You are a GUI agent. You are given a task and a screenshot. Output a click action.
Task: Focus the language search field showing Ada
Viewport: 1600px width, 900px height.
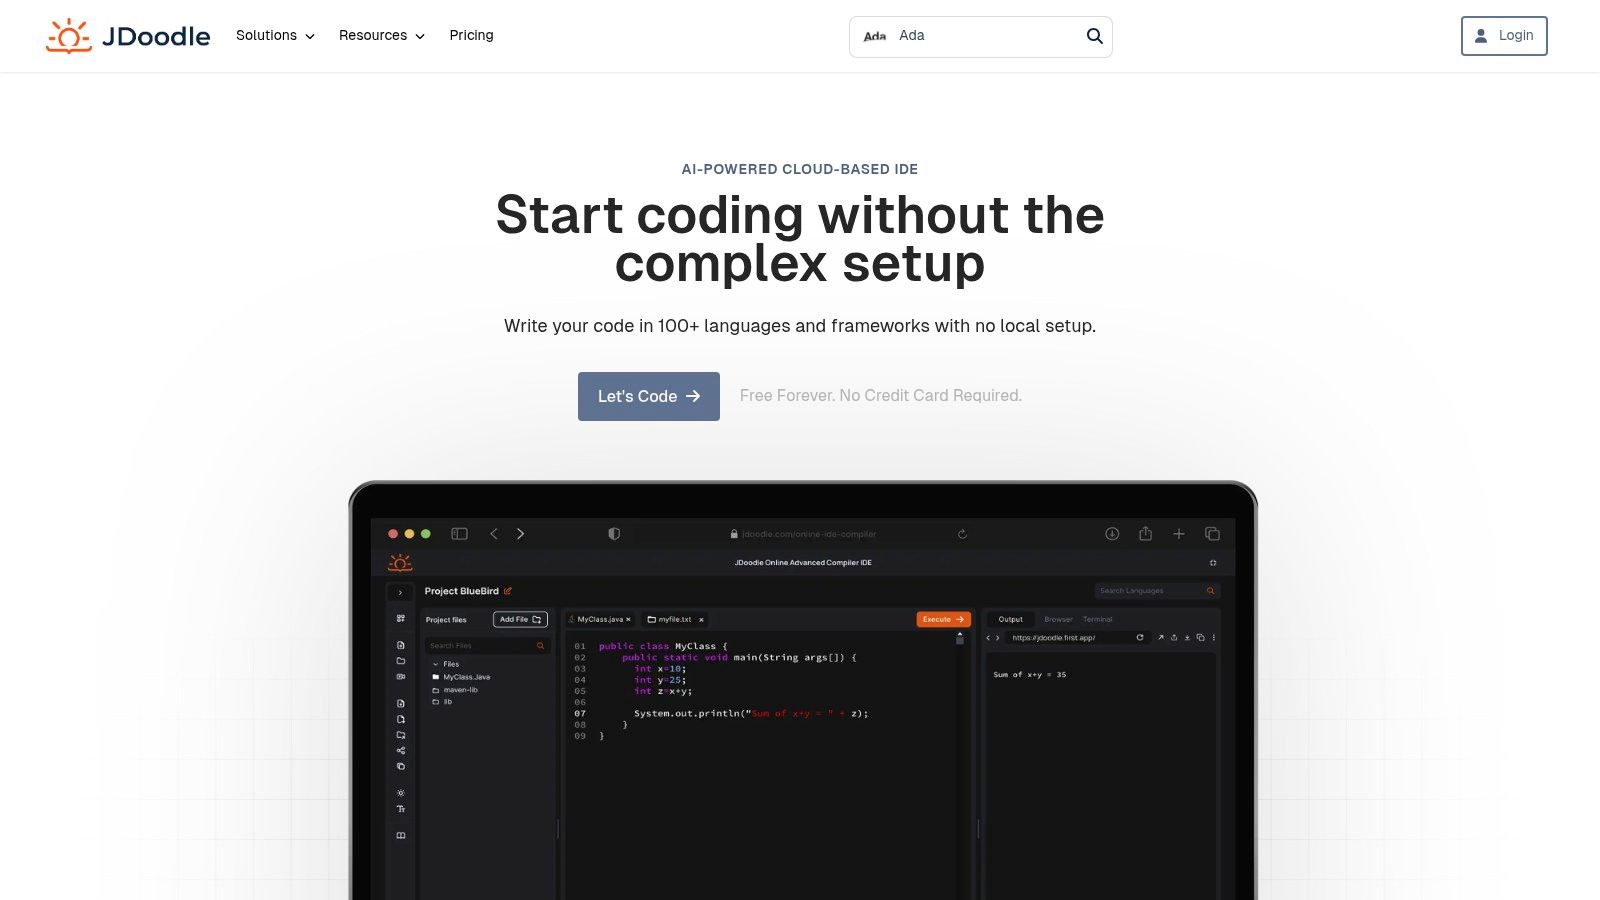pyautogui.click(x=981, y=37)
